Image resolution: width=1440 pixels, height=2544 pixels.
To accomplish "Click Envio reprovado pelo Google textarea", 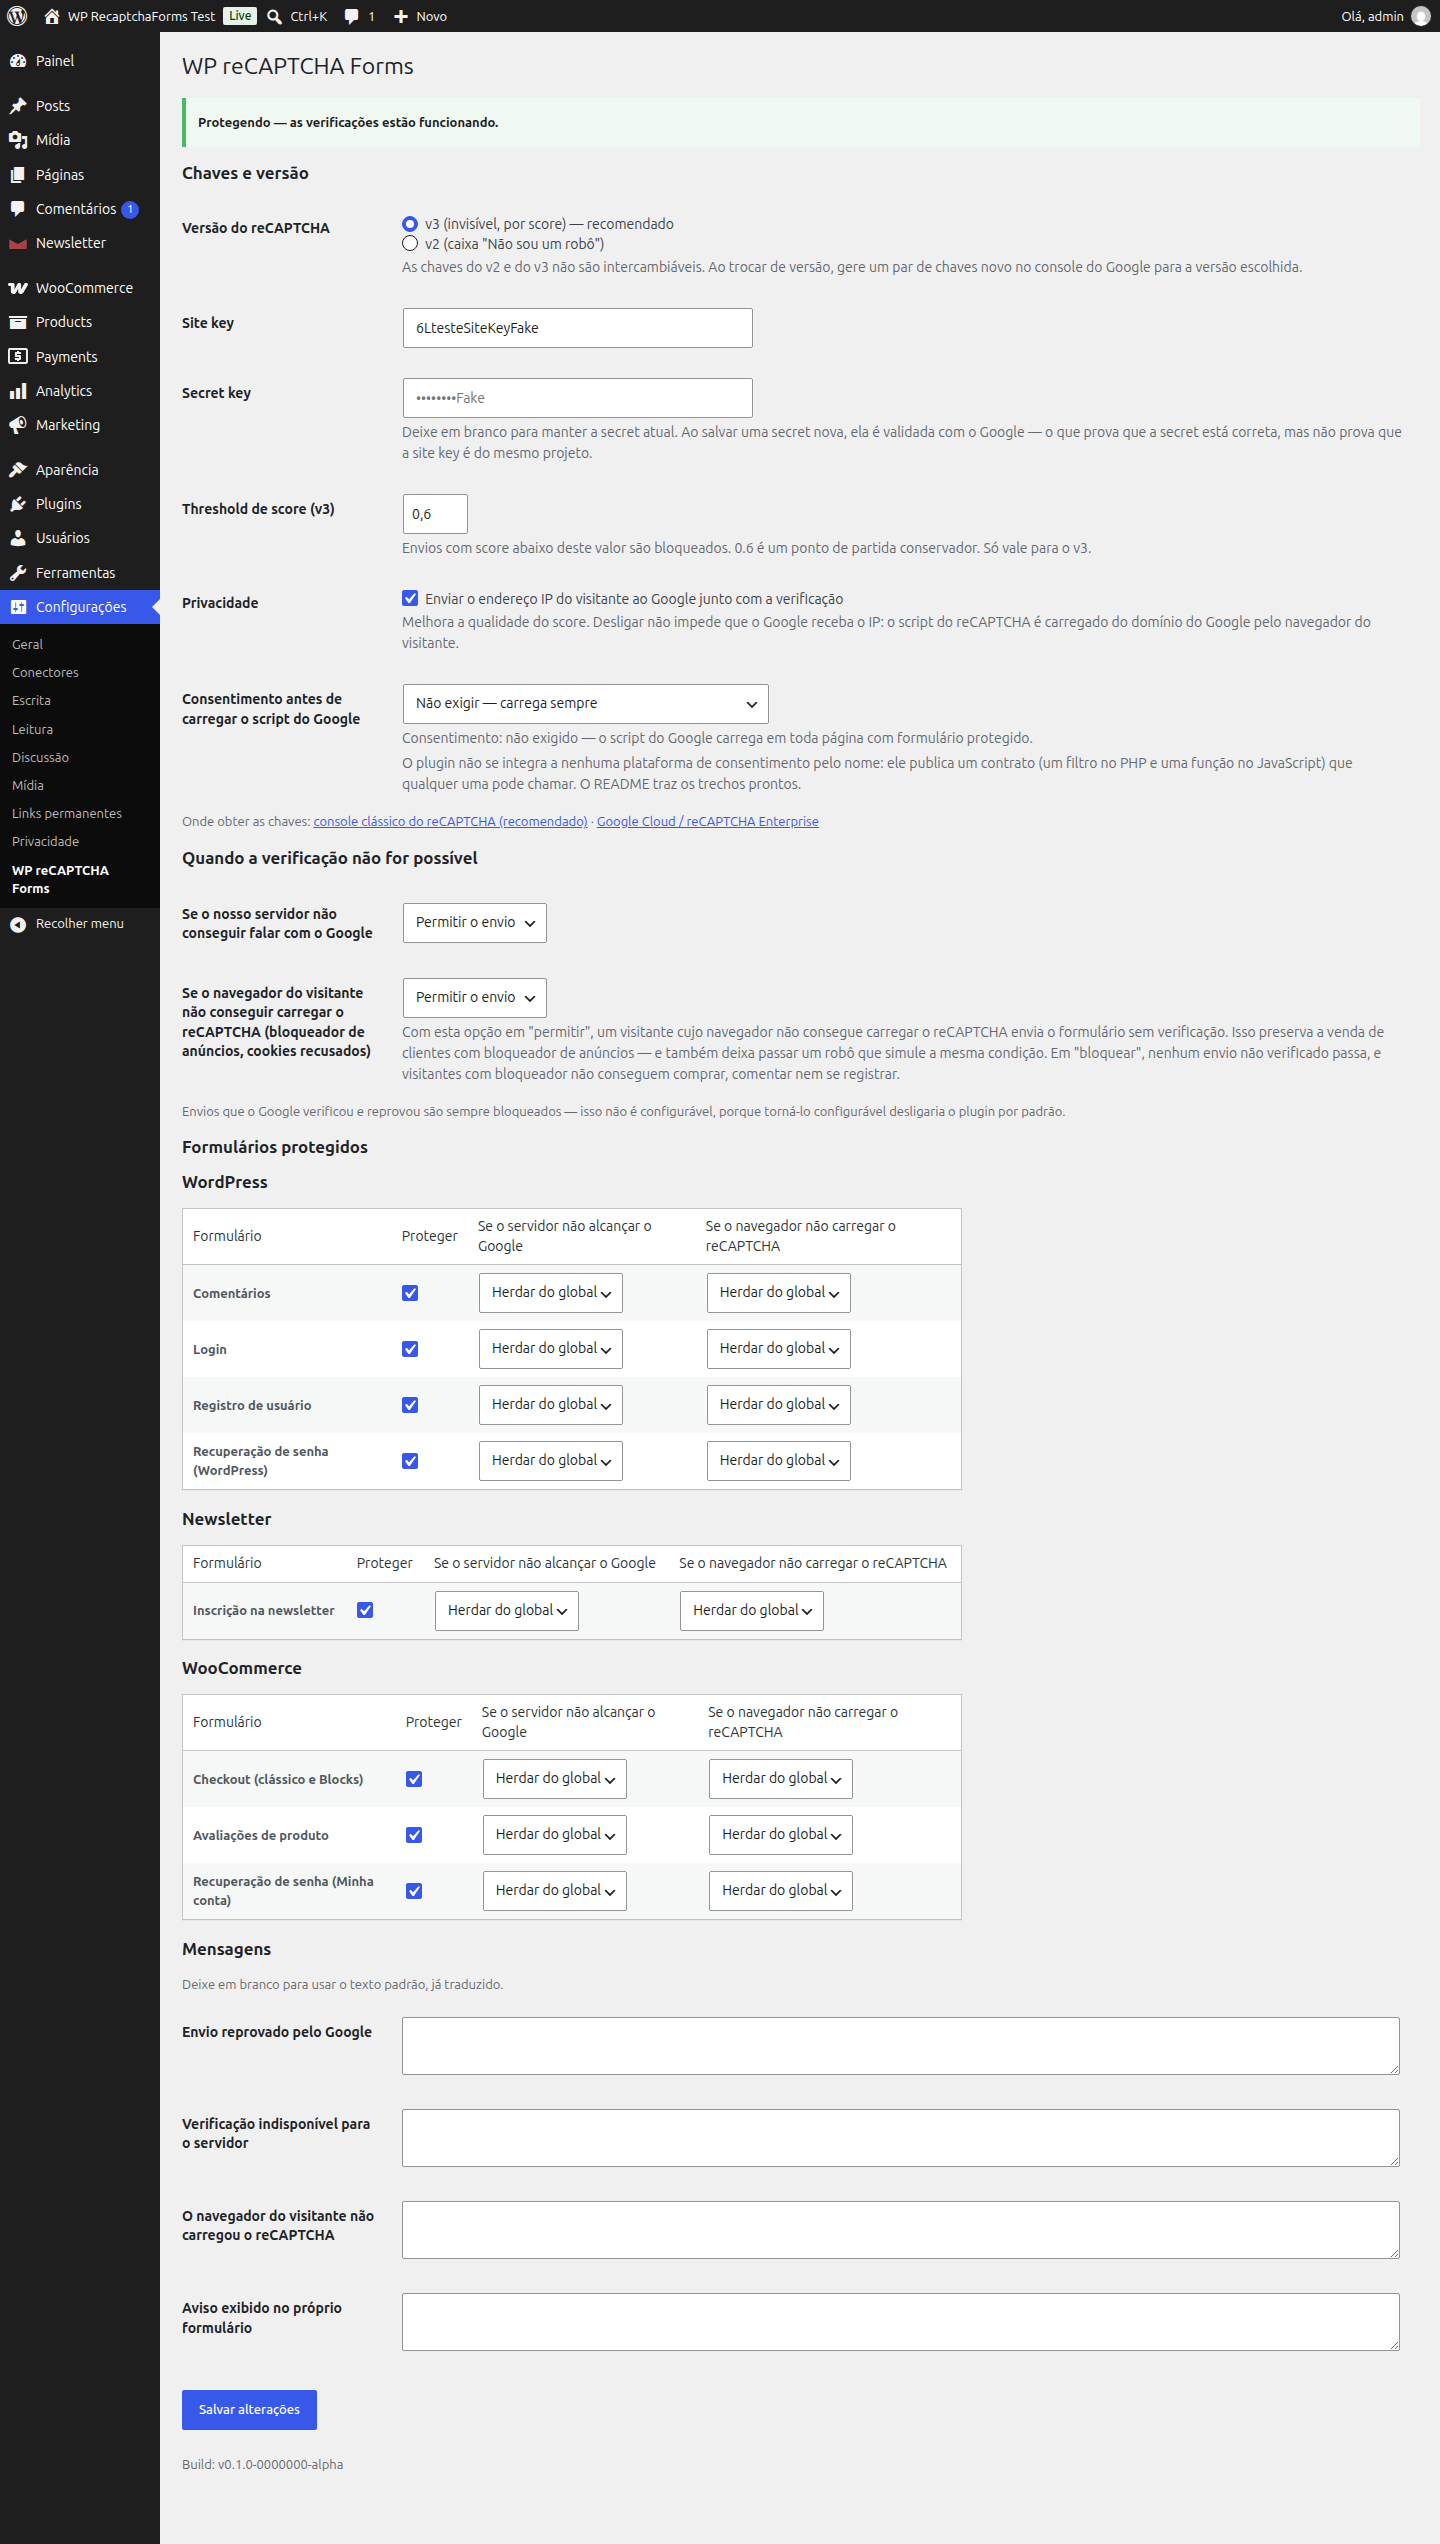I will tap(900, 2046).
